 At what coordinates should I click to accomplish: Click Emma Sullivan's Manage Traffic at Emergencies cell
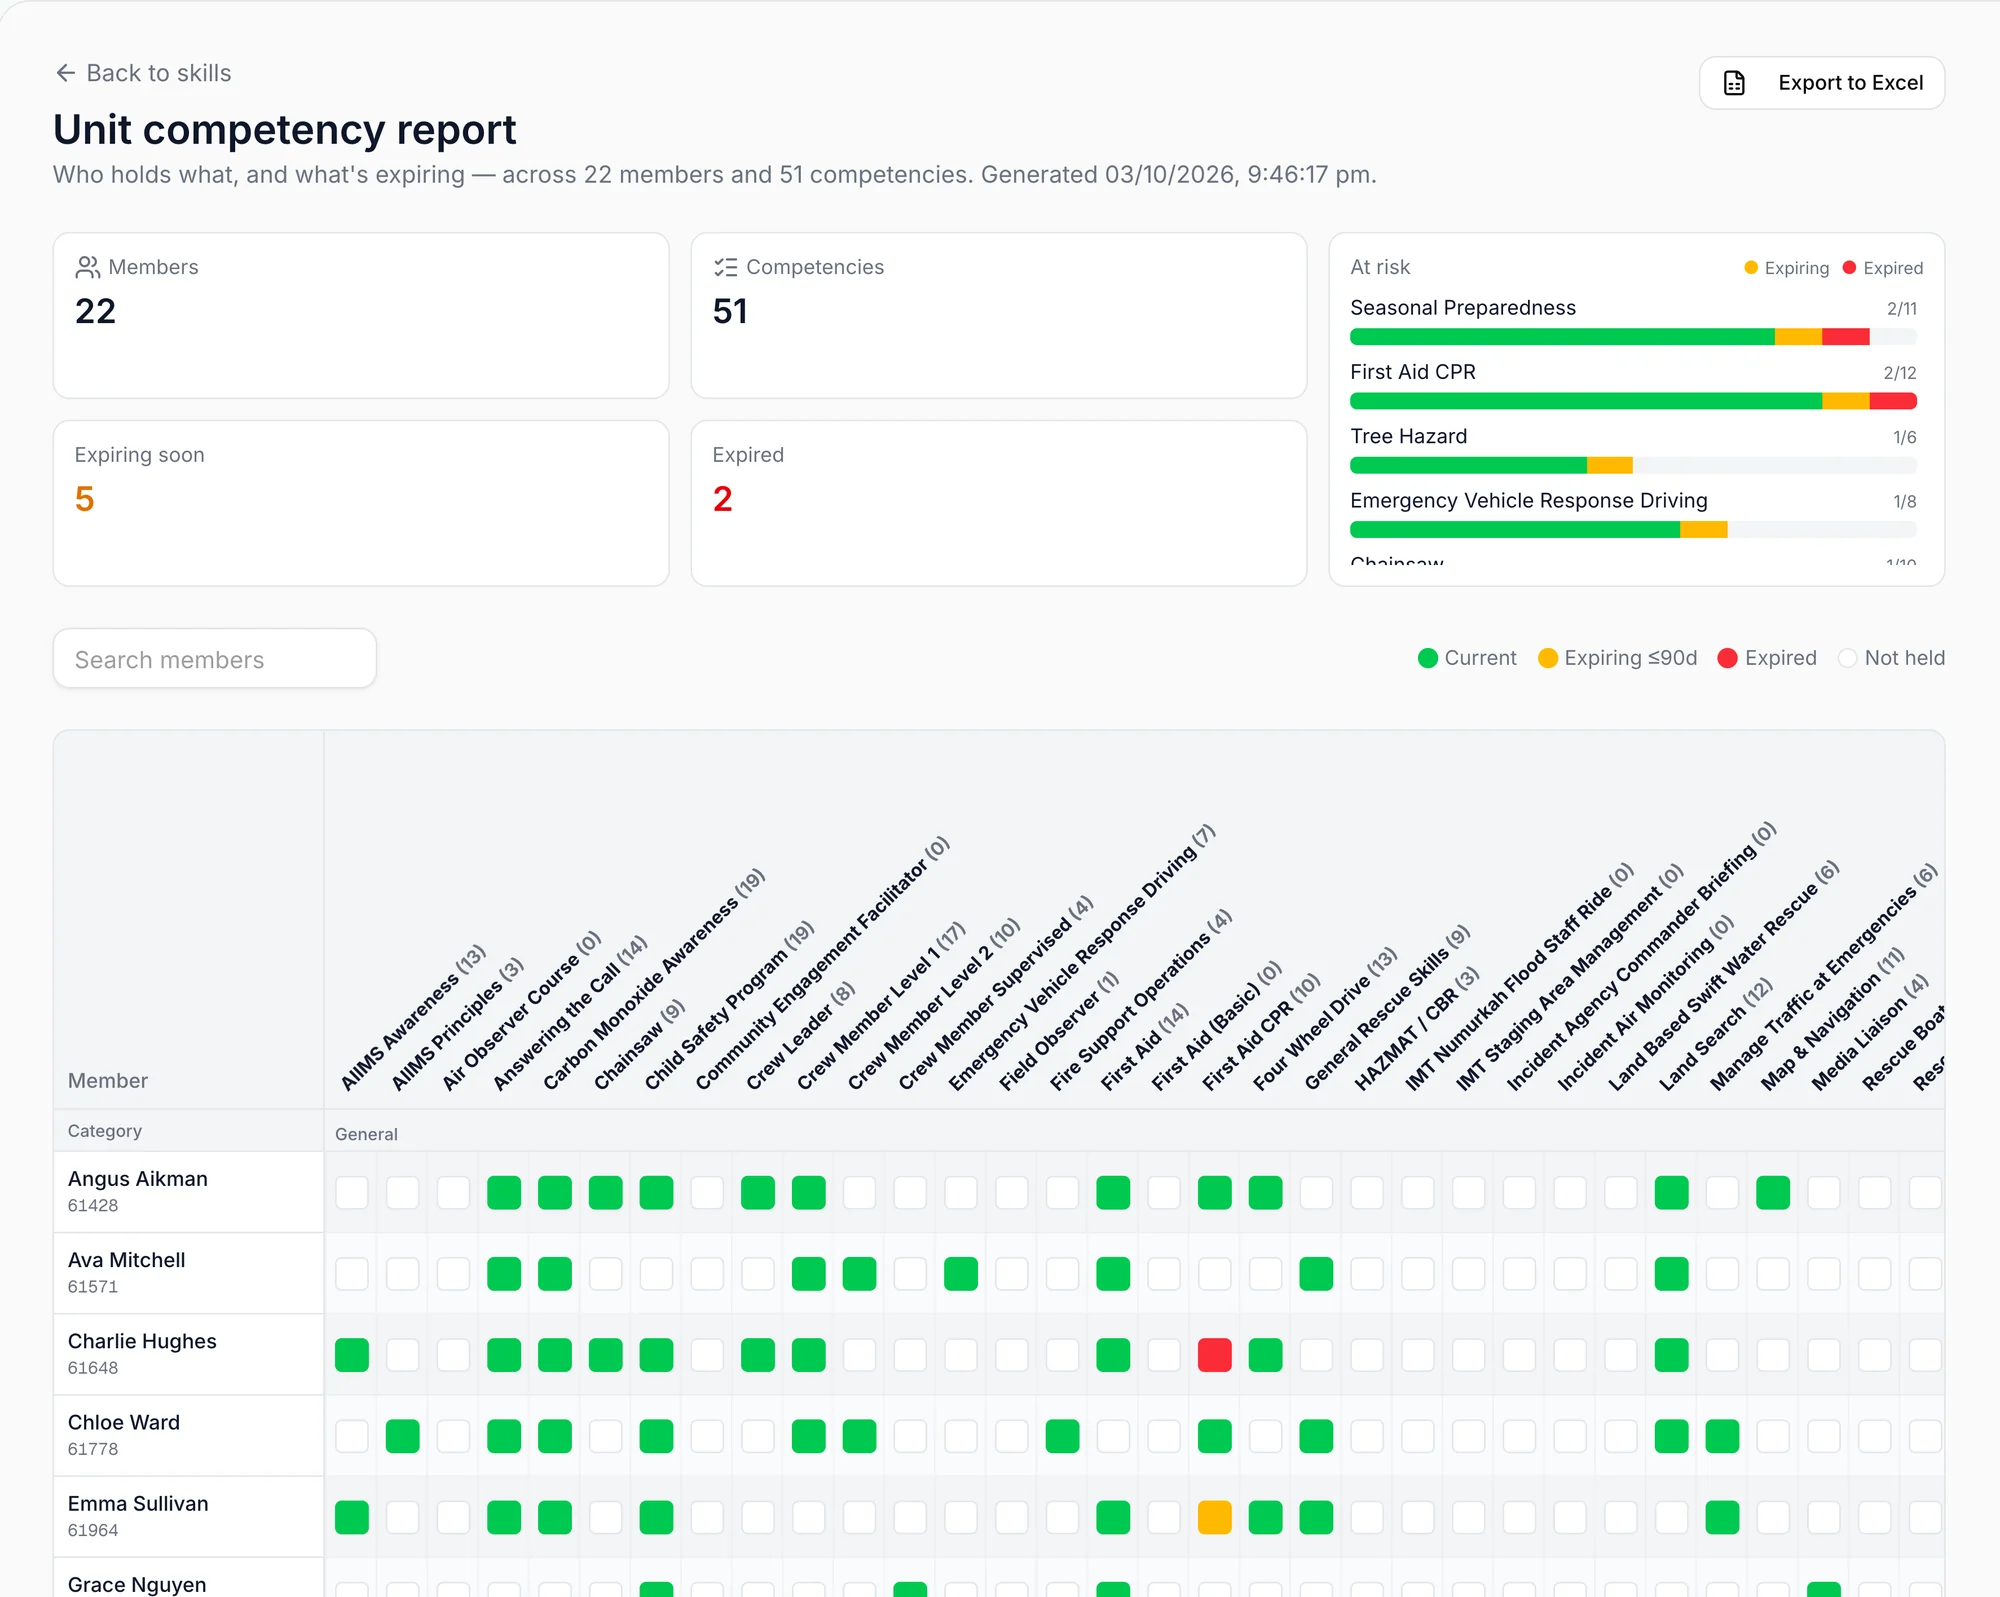[1722, 1517]
